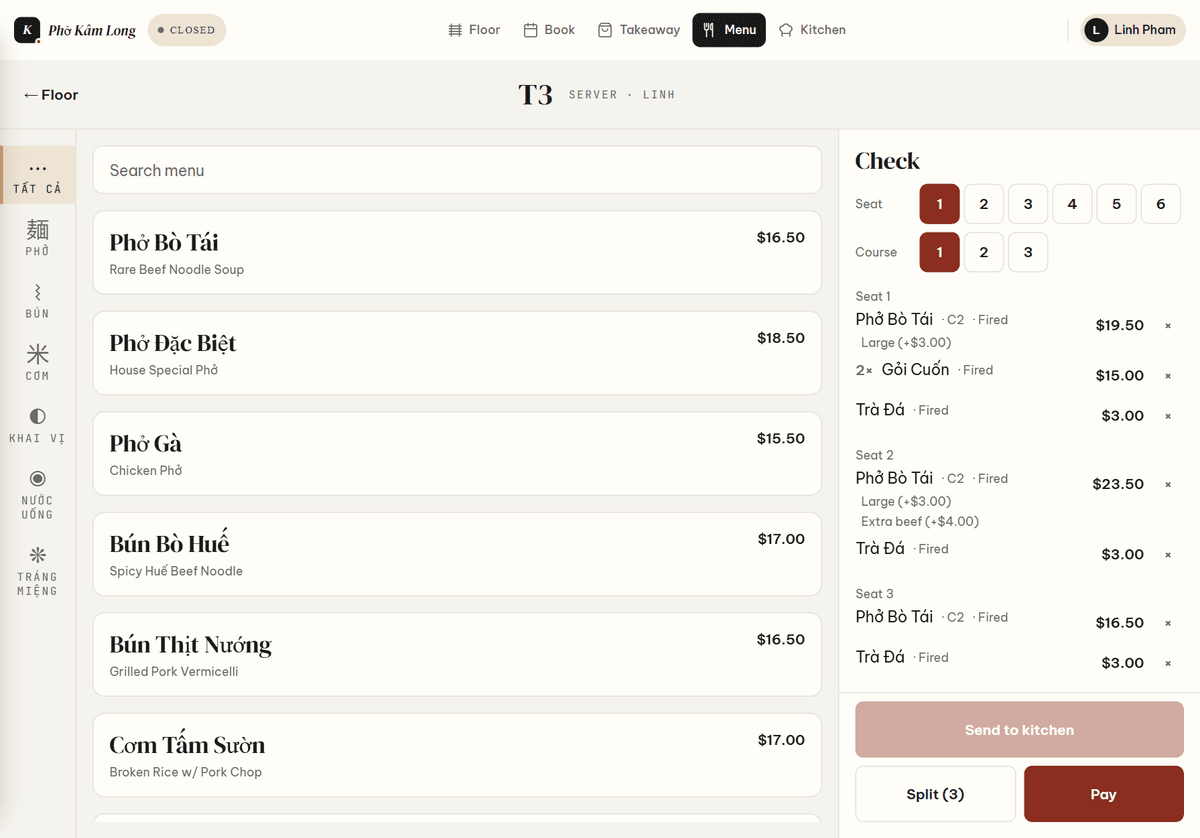Filter menu by Bún category
Screen dimensions: 1200x838
(38, 300)
